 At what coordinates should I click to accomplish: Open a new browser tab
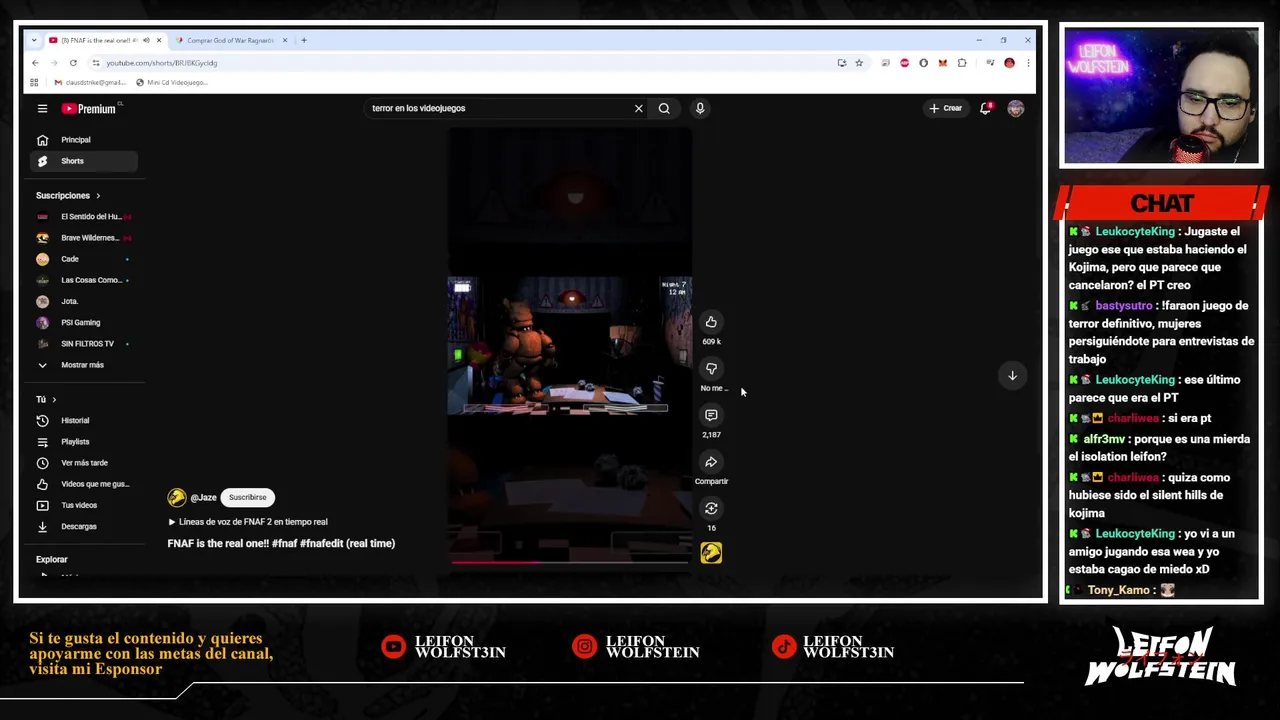click(304, 40)
